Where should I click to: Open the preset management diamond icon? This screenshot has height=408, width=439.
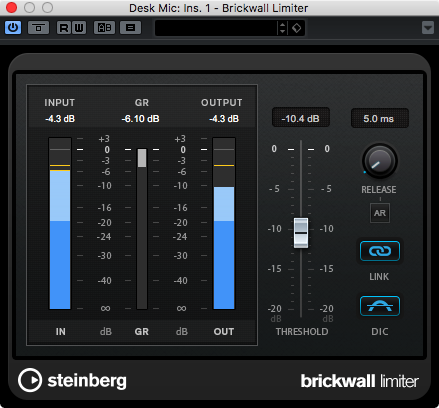click(296, 28)
